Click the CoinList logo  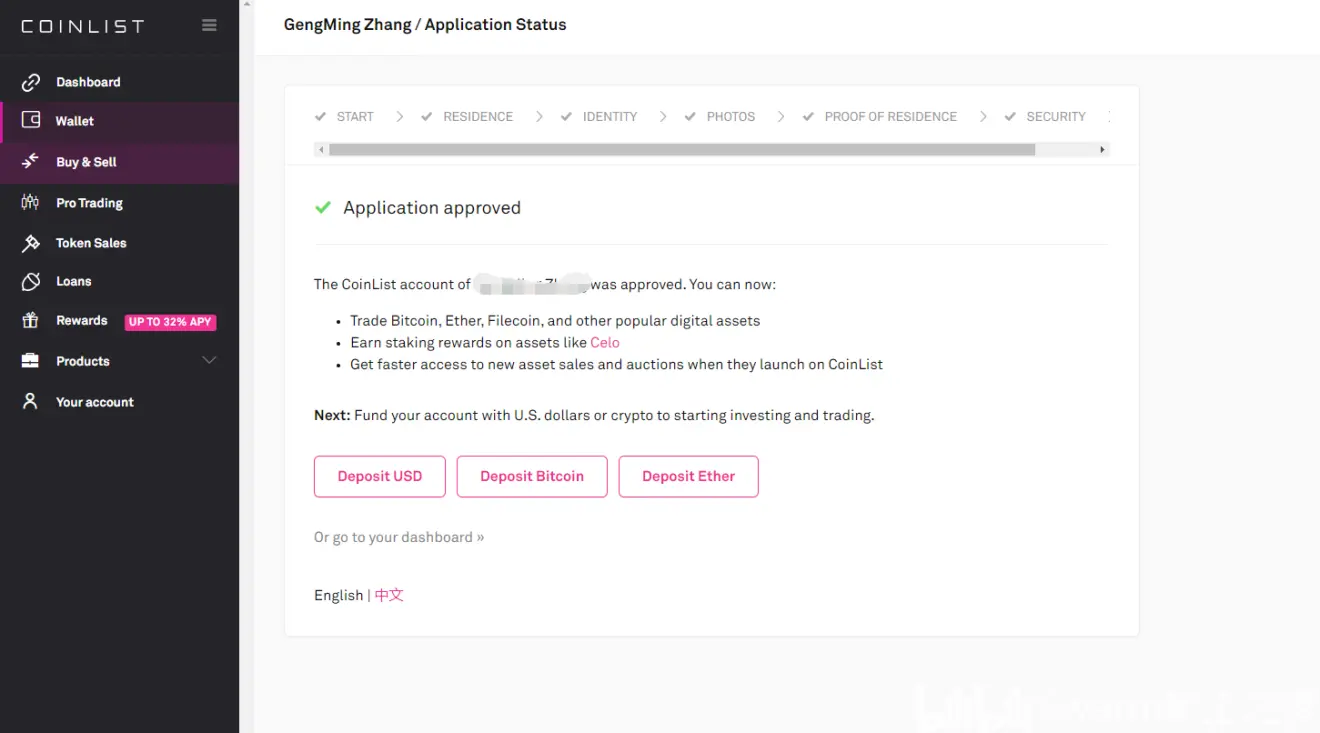point(83,26)
